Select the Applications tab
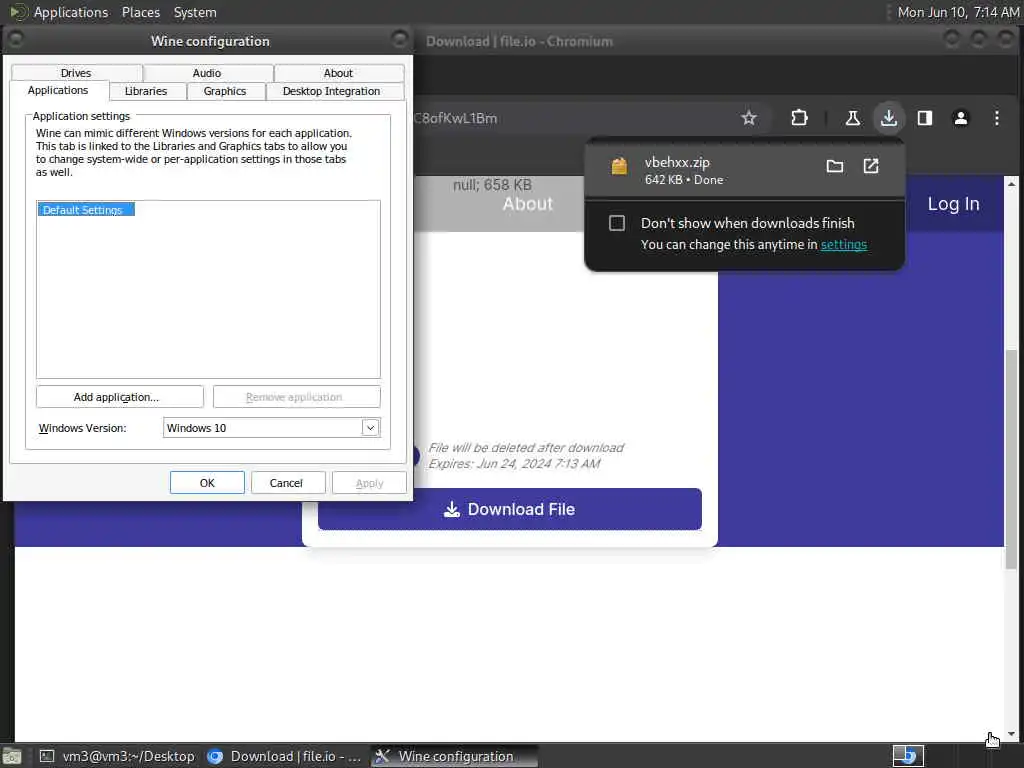Screen dimensions: 1024x768 58,90
